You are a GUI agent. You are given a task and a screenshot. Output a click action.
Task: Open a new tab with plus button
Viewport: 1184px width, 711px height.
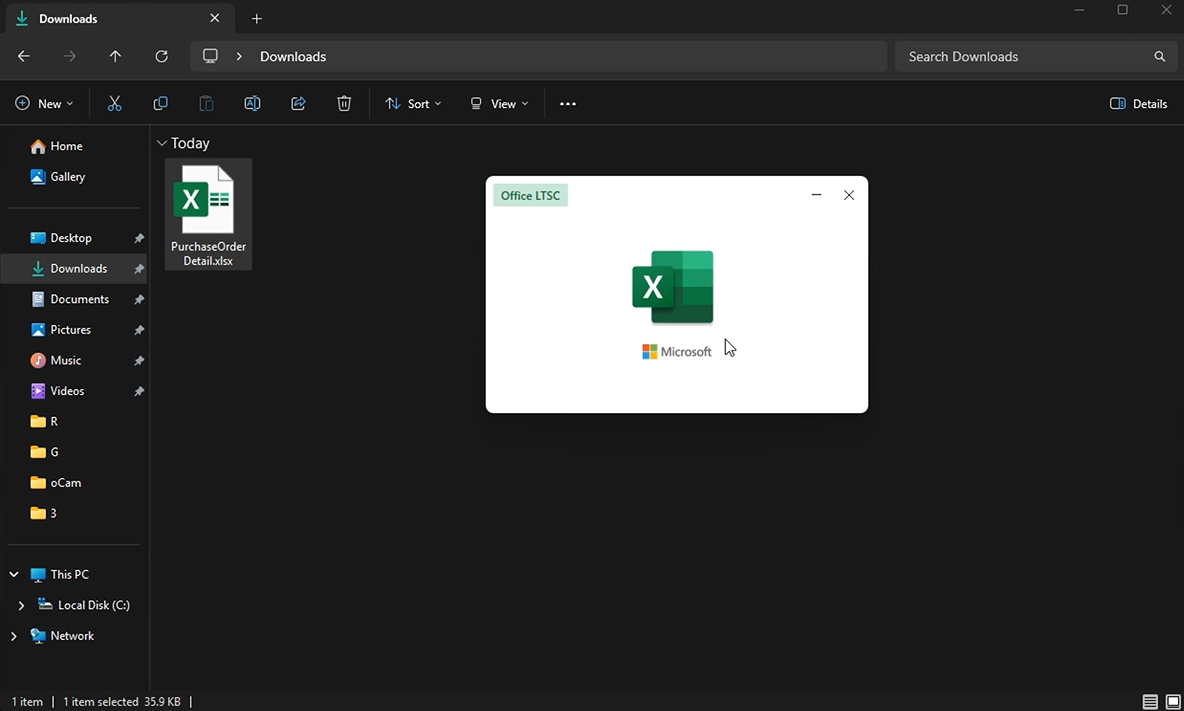click(257, 19)
